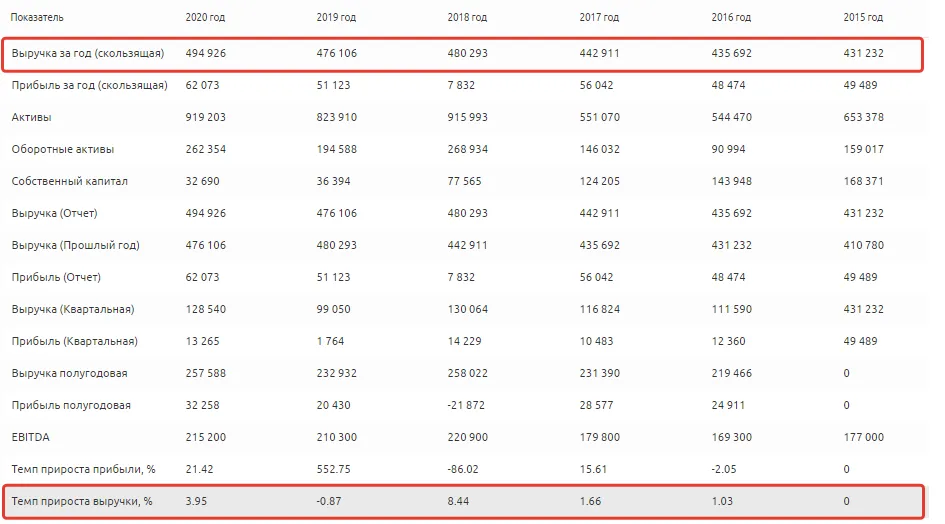Click the Показатель column header
Viewport: 945px width, 524px height.
[x=37, y=17]
